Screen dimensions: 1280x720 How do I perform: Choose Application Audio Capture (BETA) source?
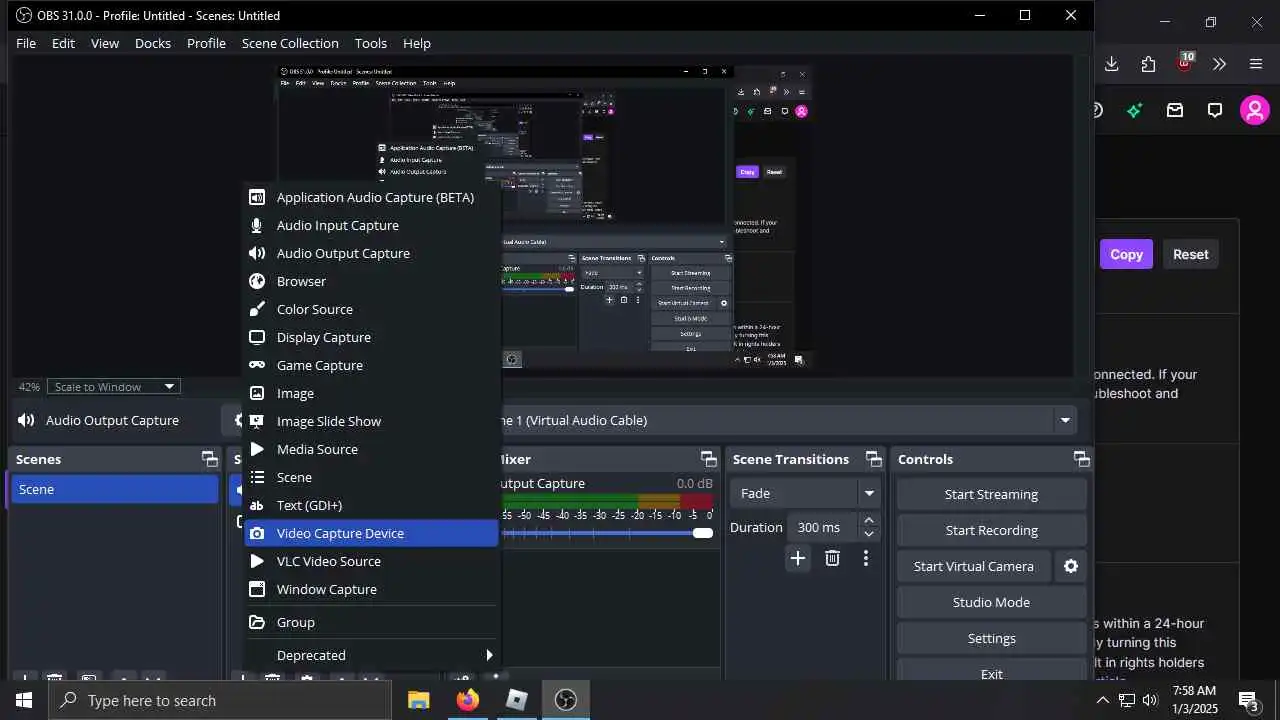click(x=371, y=197)
